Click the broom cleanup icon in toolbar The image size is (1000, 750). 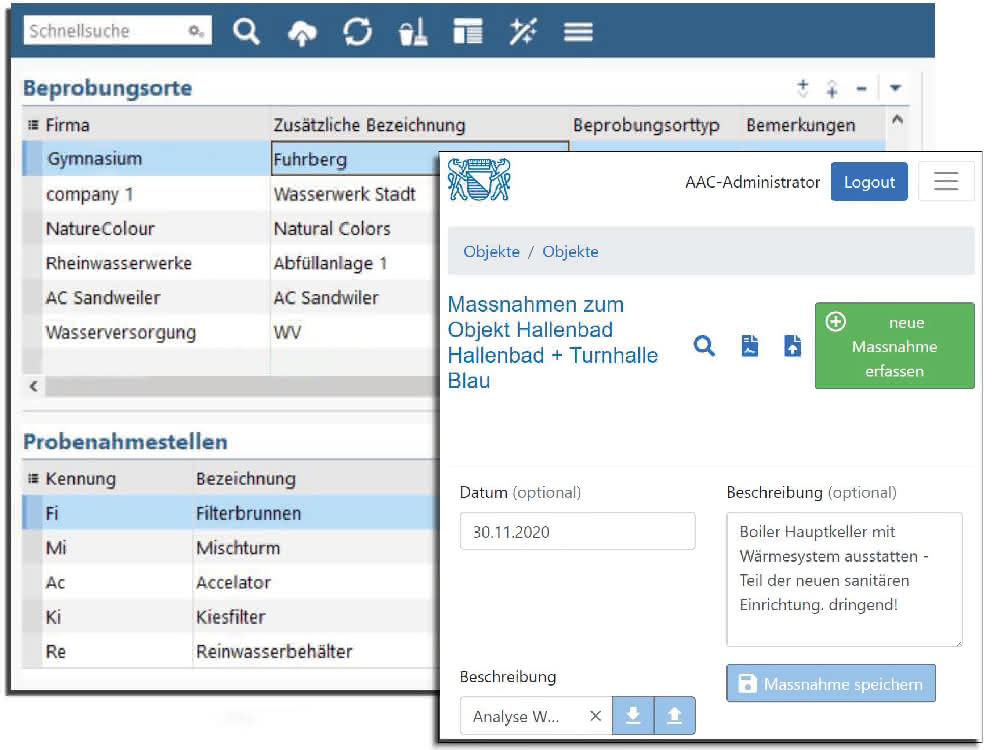pos(413,31)
